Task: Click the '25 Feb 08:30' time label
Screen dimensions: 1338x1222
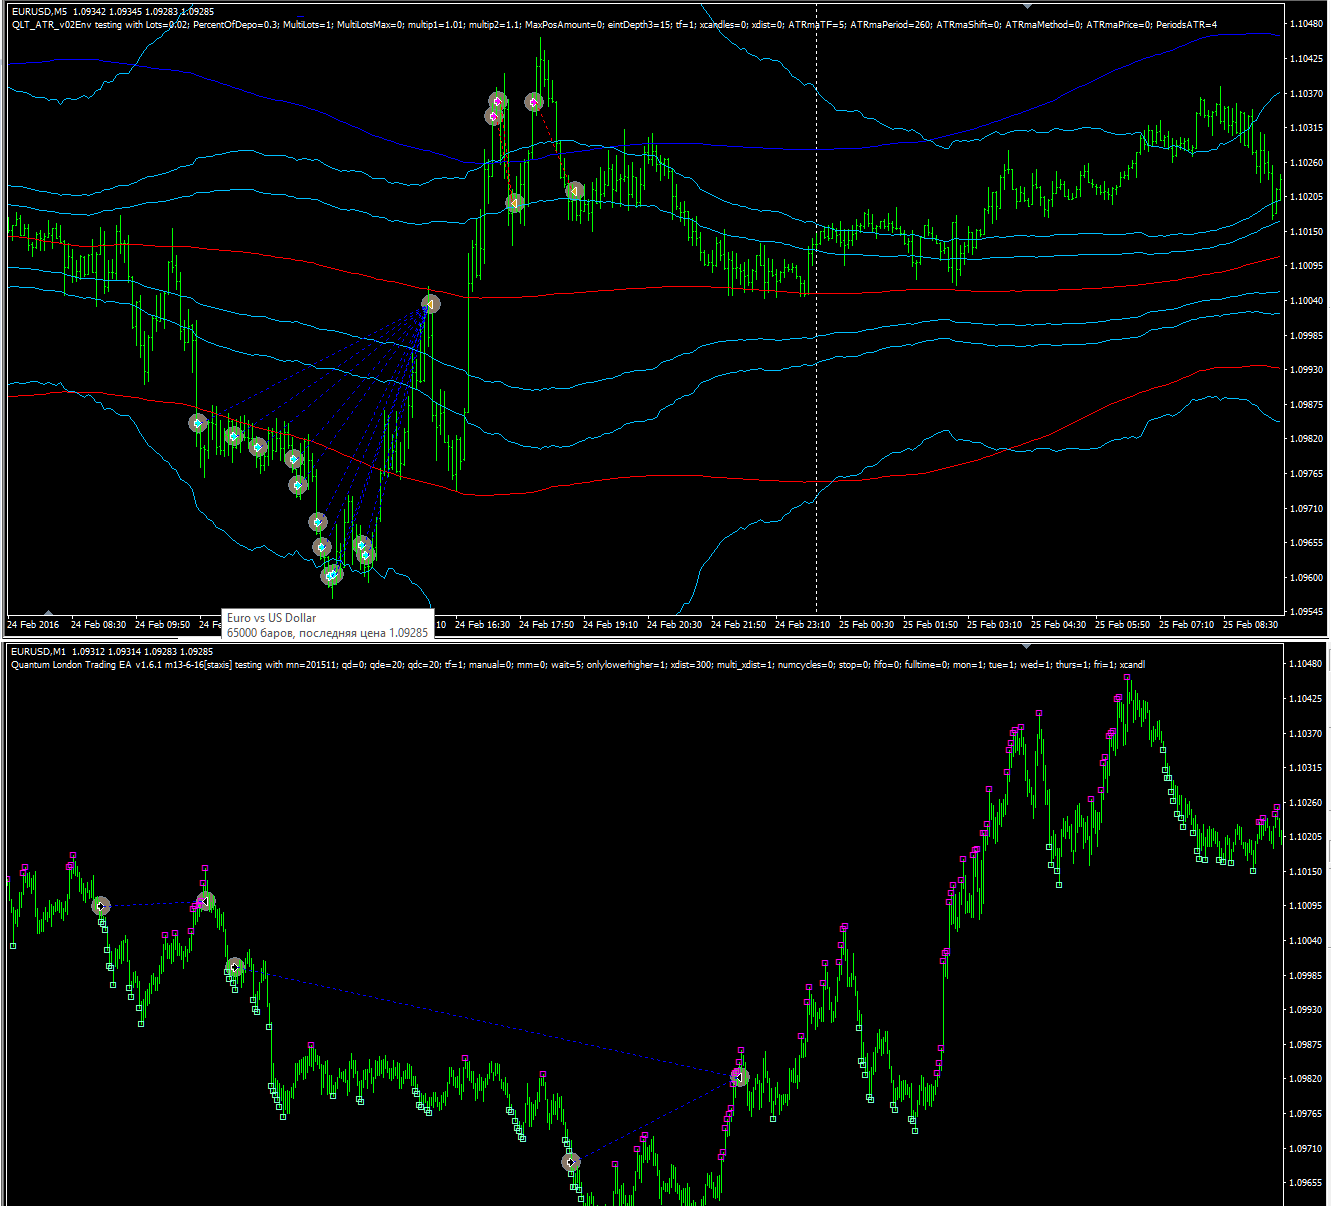Action: coord(1250,625)
